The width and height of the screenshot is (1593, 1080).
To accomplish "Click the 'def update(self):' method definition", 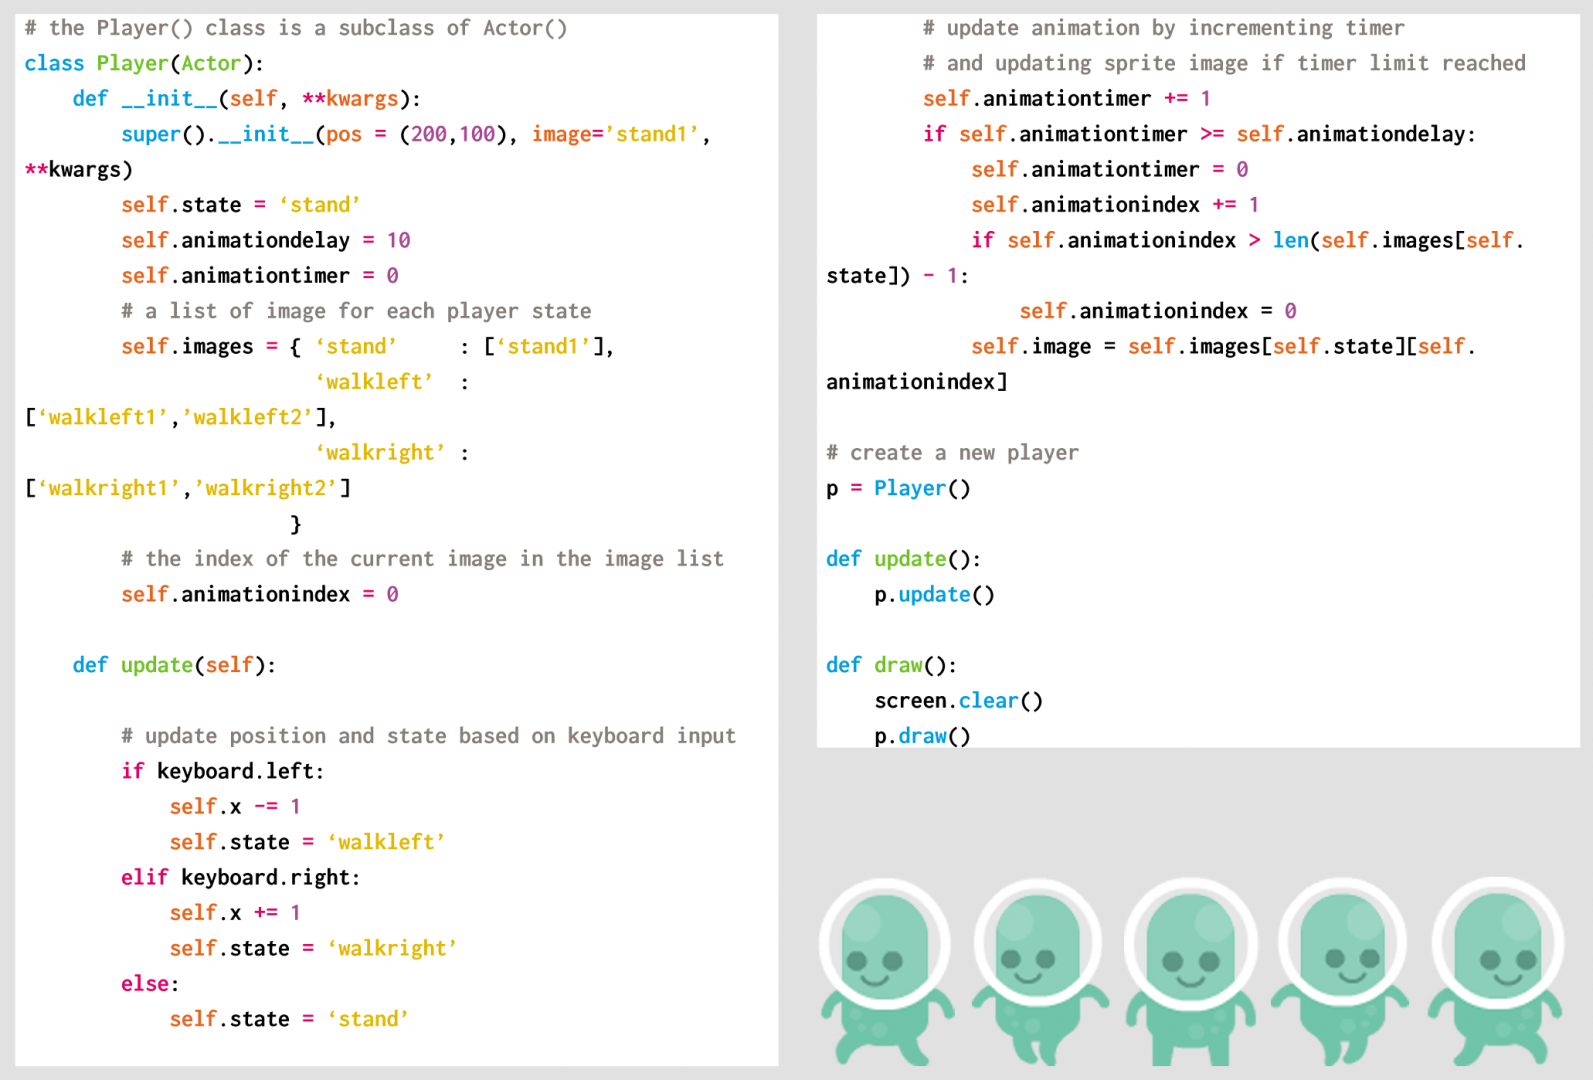I will coord(174,666).
